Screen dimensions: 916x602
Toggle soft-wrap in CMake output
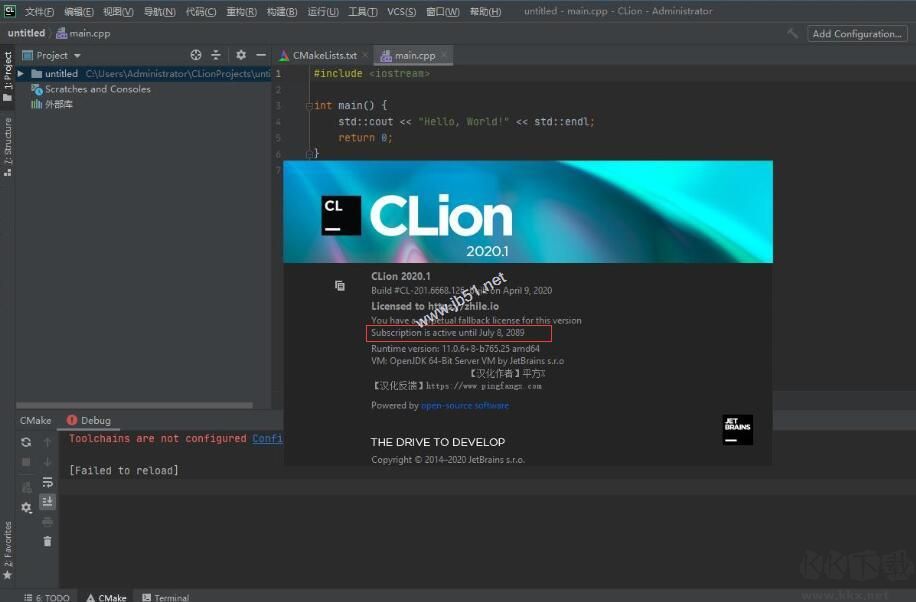coord(47,483)
